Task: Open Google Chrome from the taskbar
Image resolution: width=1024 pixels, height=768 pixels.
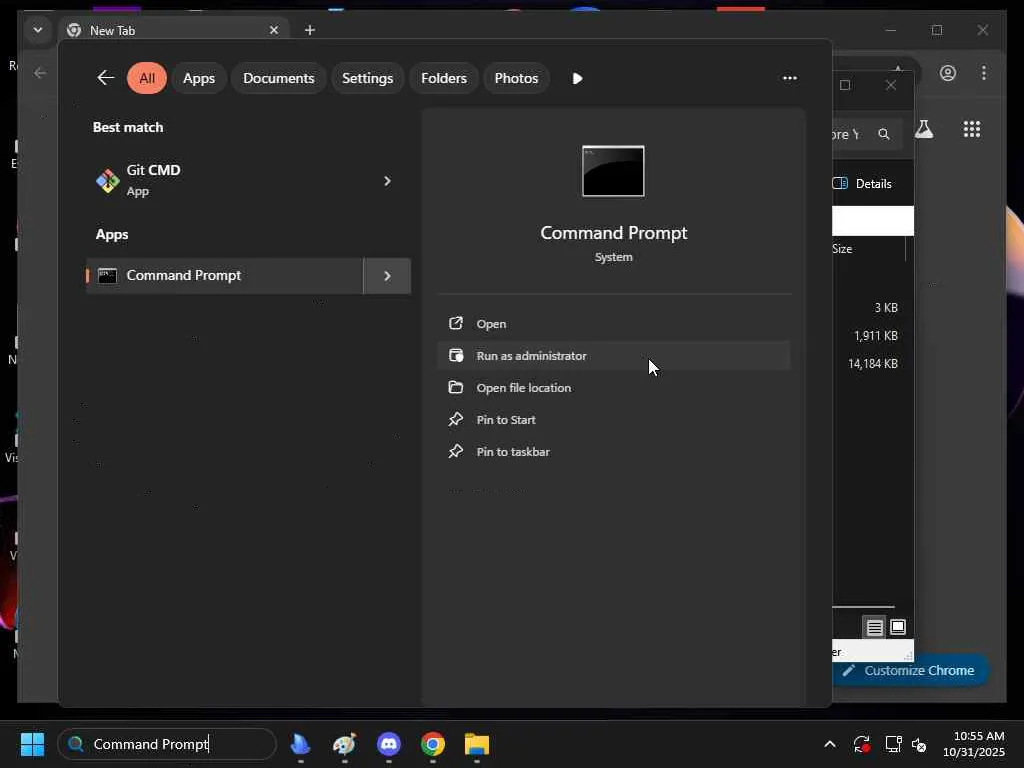Action: point(433,744)
